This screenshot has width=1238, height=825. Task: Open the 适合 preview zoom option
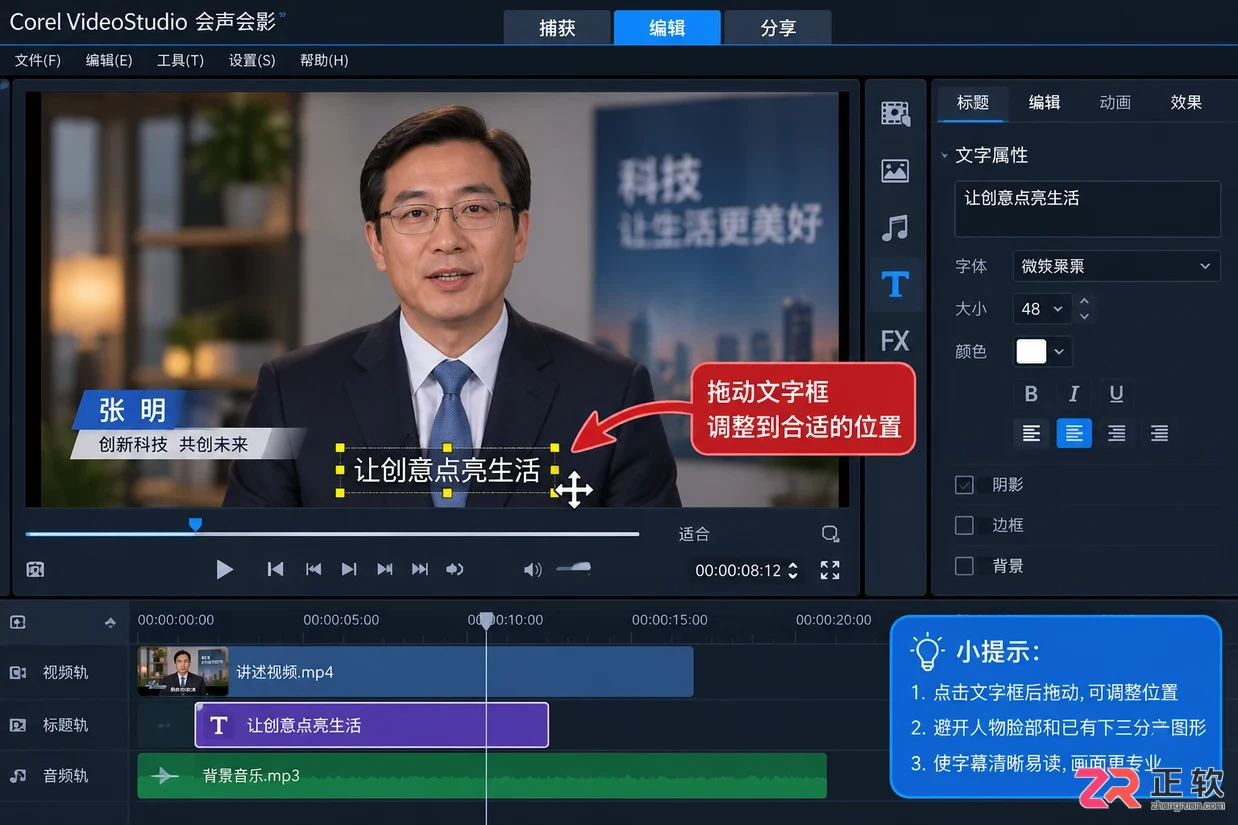click(x=694, y=534)
